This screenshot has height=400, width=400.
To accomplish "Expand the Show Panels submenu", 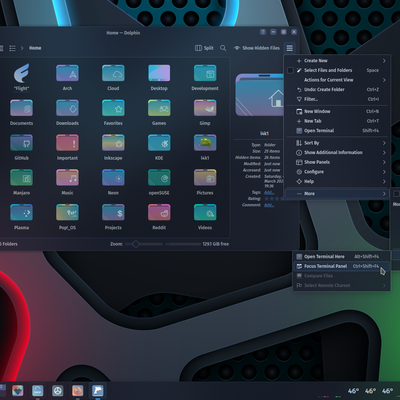I will point(337,162).
